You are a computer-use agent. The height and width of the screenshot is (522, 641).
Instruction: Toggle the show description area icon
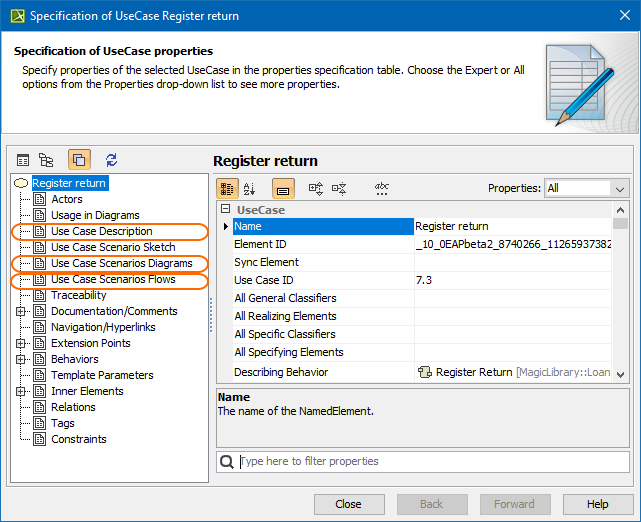pyautogui.click(x=283, y=188)
